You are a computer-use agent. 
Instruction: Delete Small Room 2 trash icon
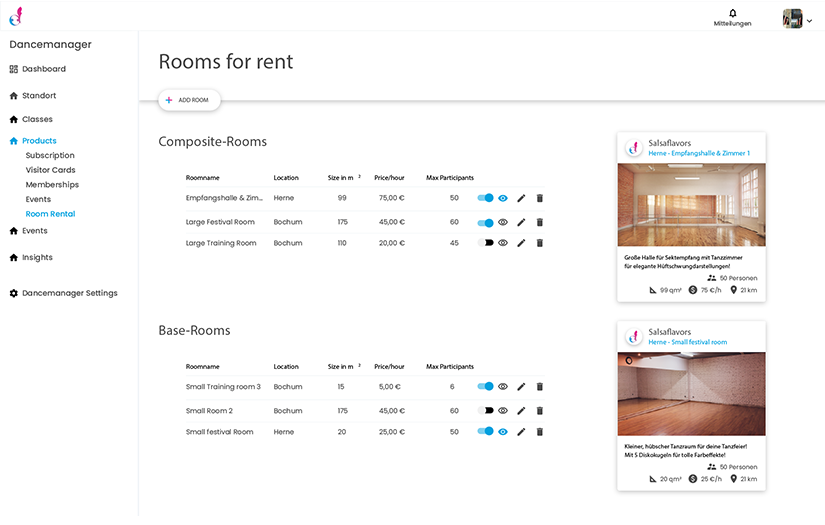[x=539, y=411]
